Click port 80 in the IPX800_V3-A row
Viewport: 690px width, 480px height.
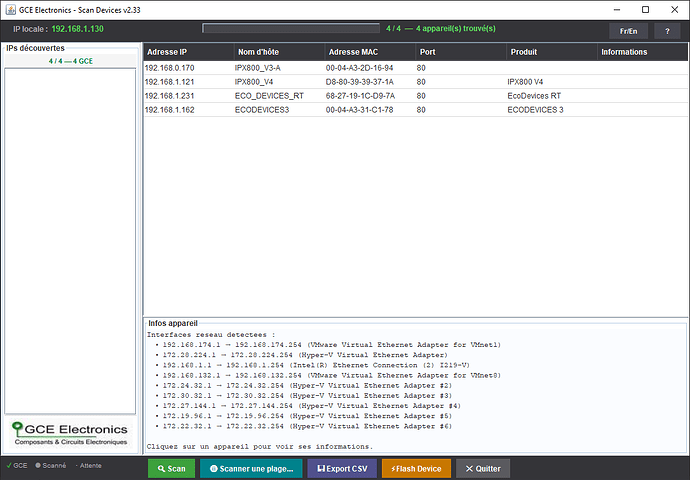point(421,68)
